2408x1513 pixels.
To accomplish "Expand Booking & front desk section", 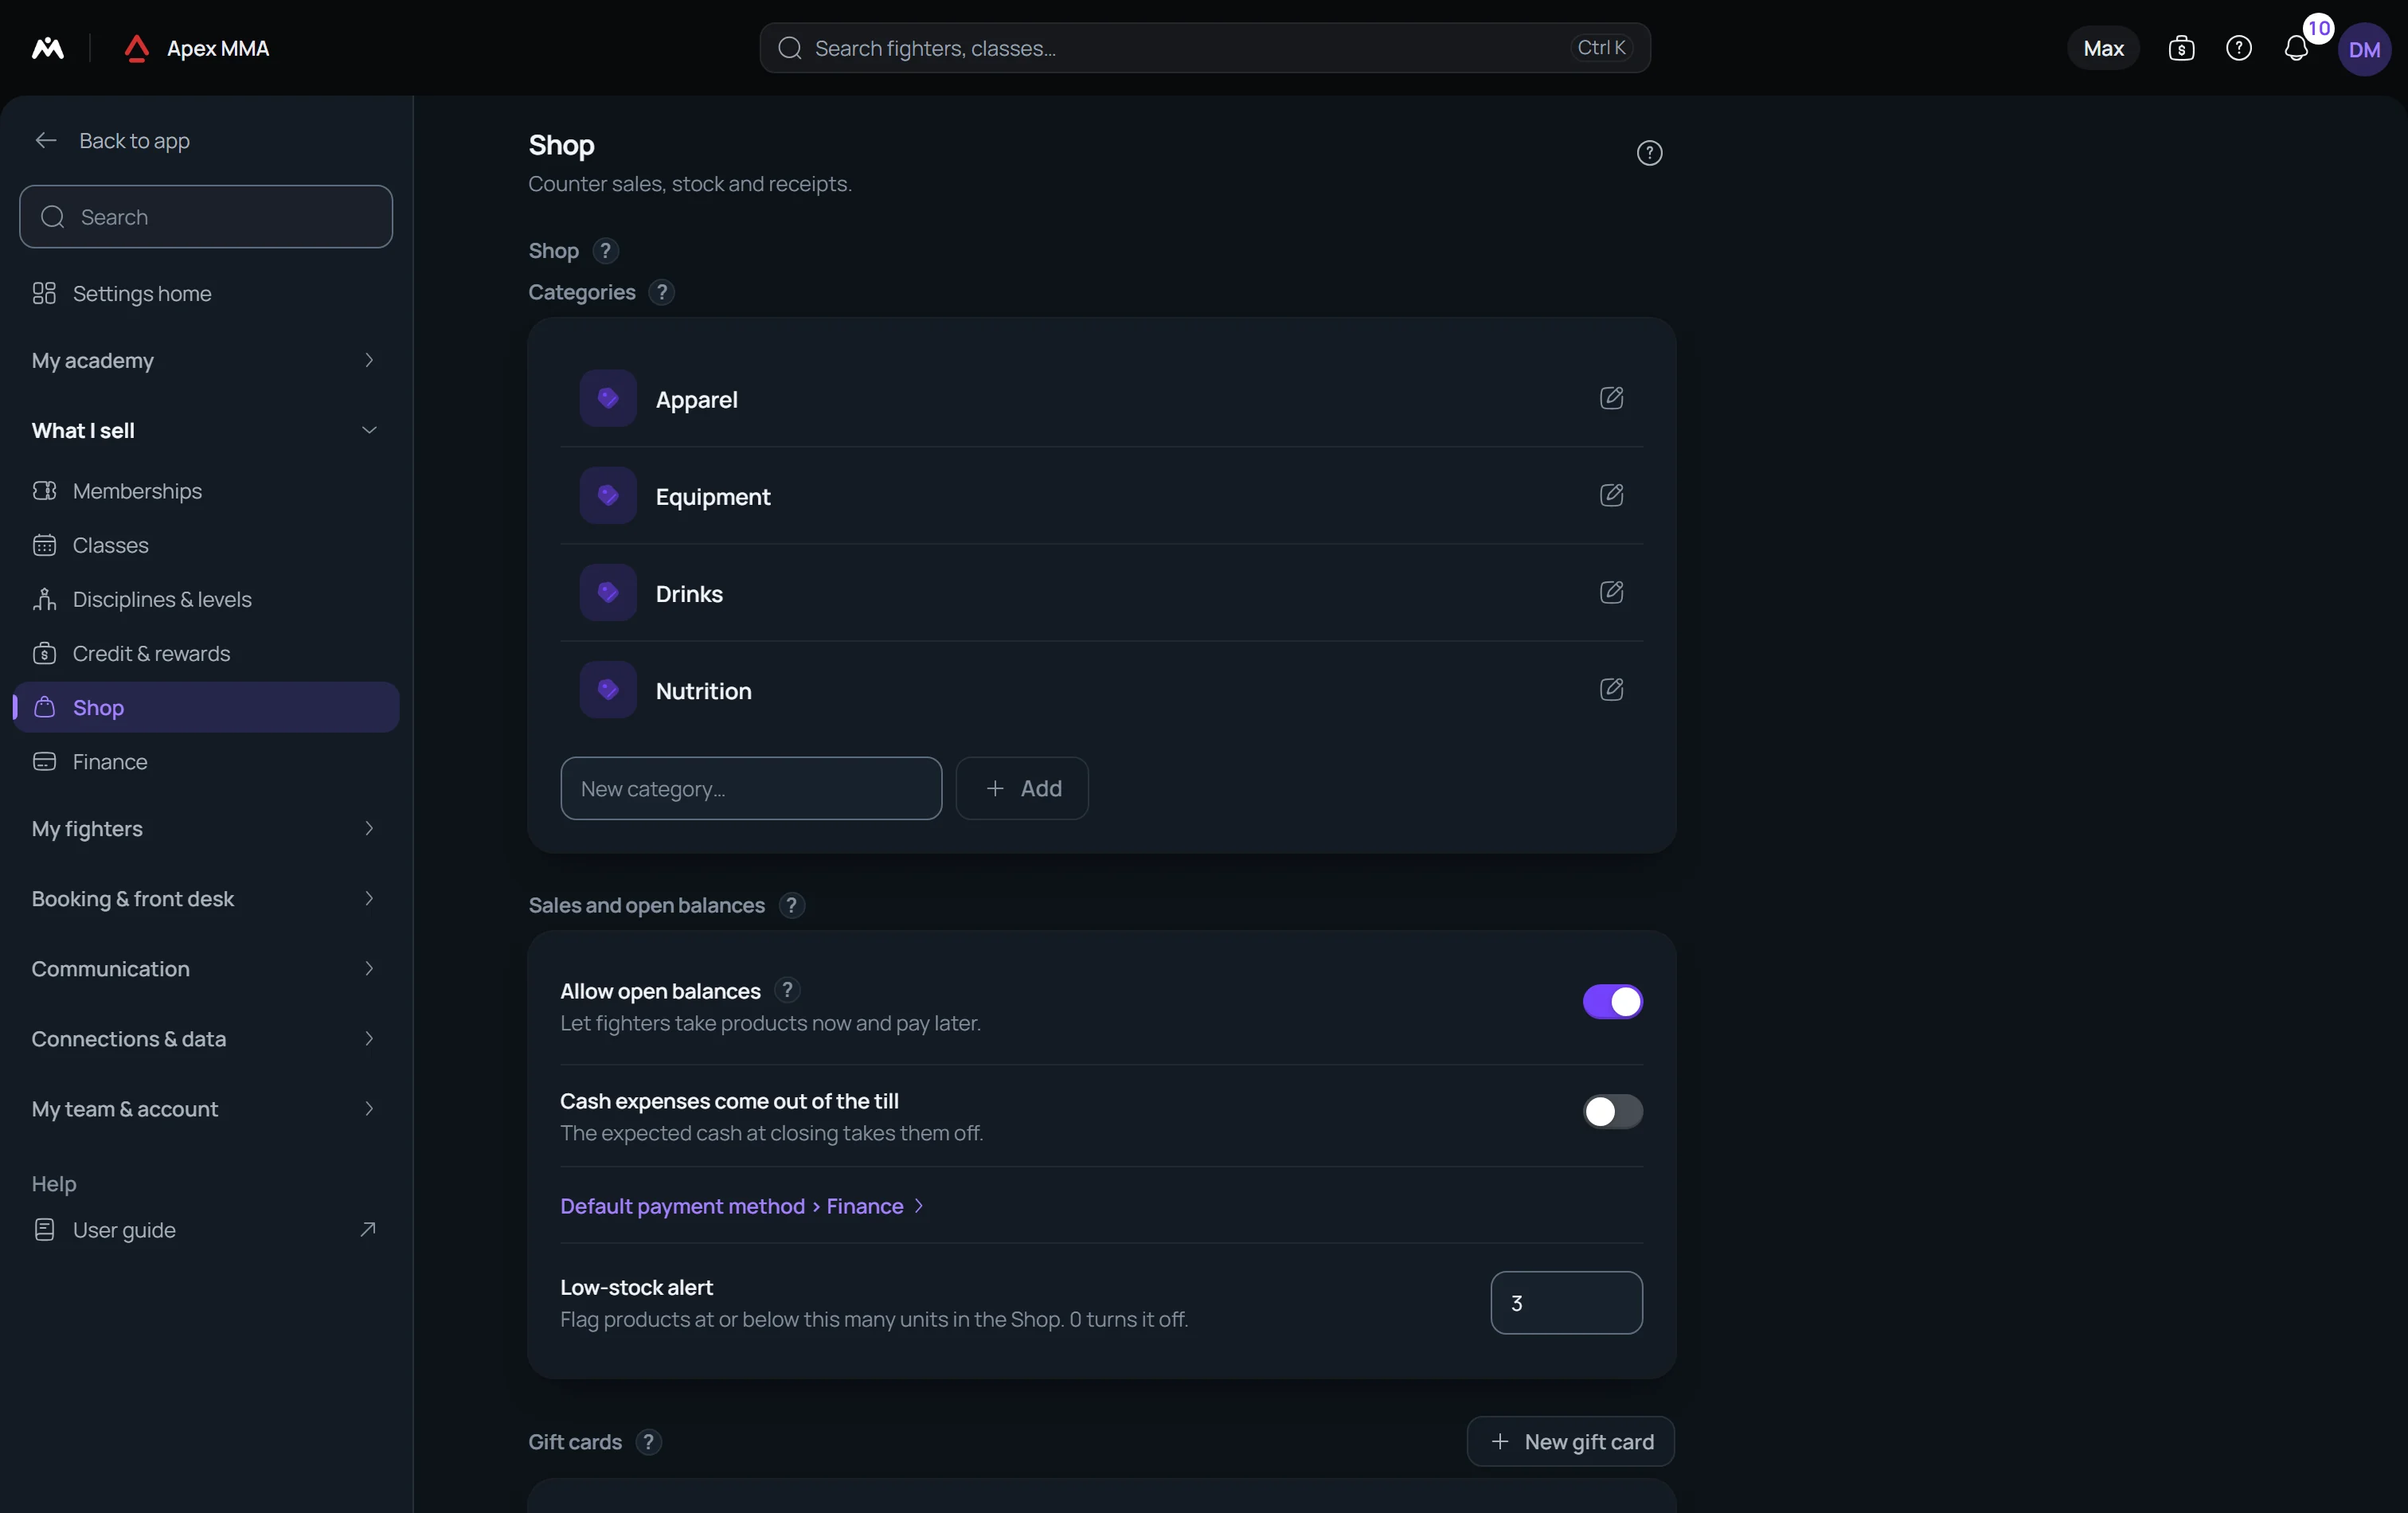I will [206, 898].
